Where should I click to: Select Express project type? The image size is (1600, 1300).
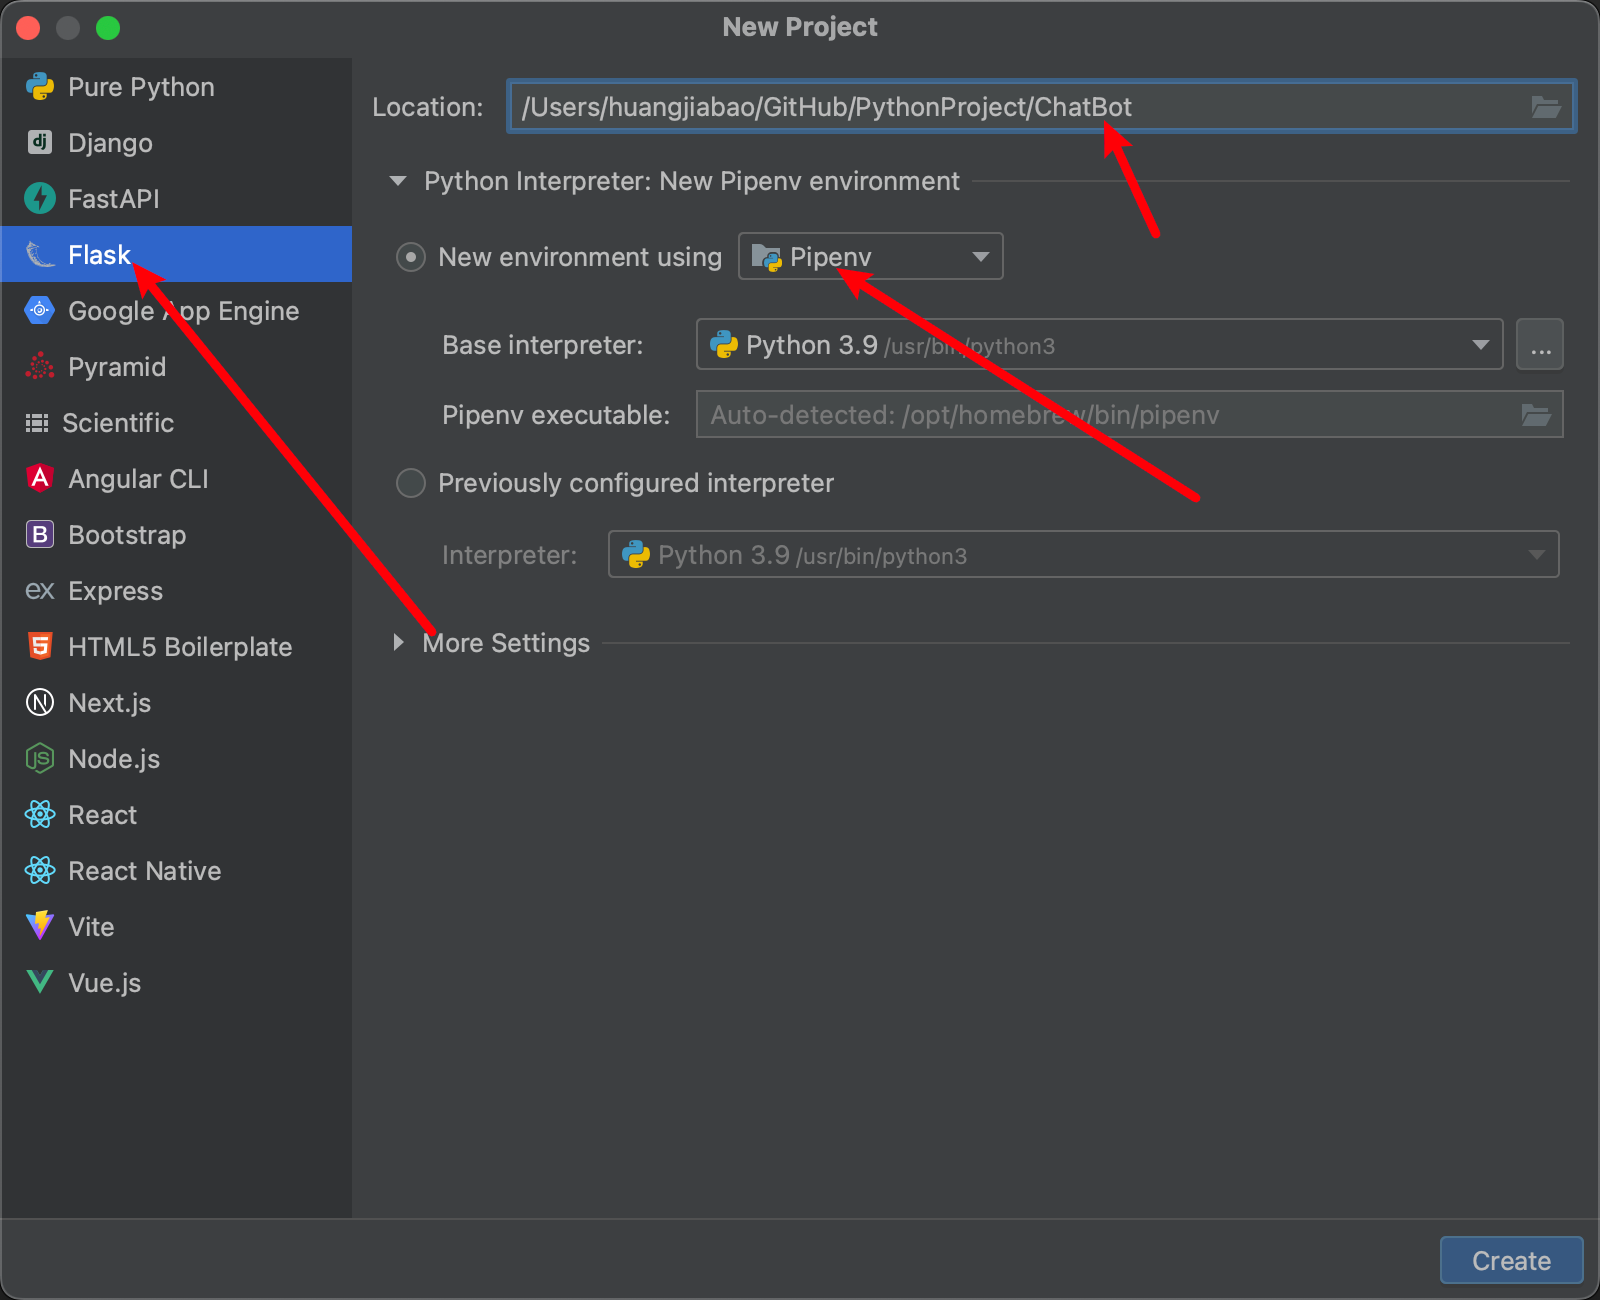click(x=176, y=591)
